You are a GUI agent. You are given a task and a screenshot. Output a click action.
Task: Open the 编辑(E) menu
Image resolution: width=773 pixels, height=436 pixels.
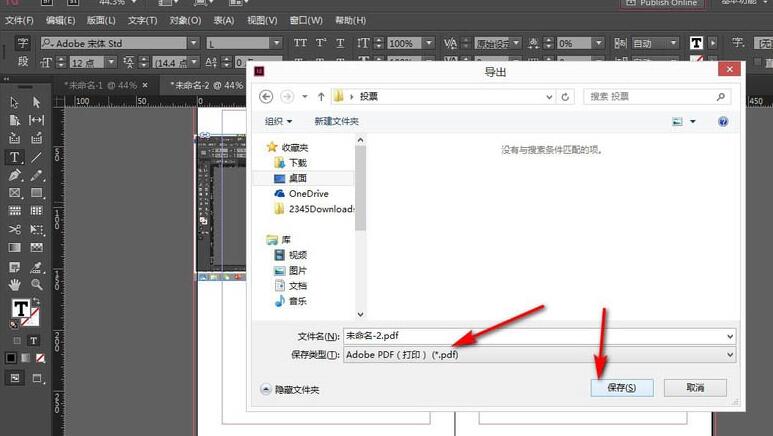[x=60, y=21]
